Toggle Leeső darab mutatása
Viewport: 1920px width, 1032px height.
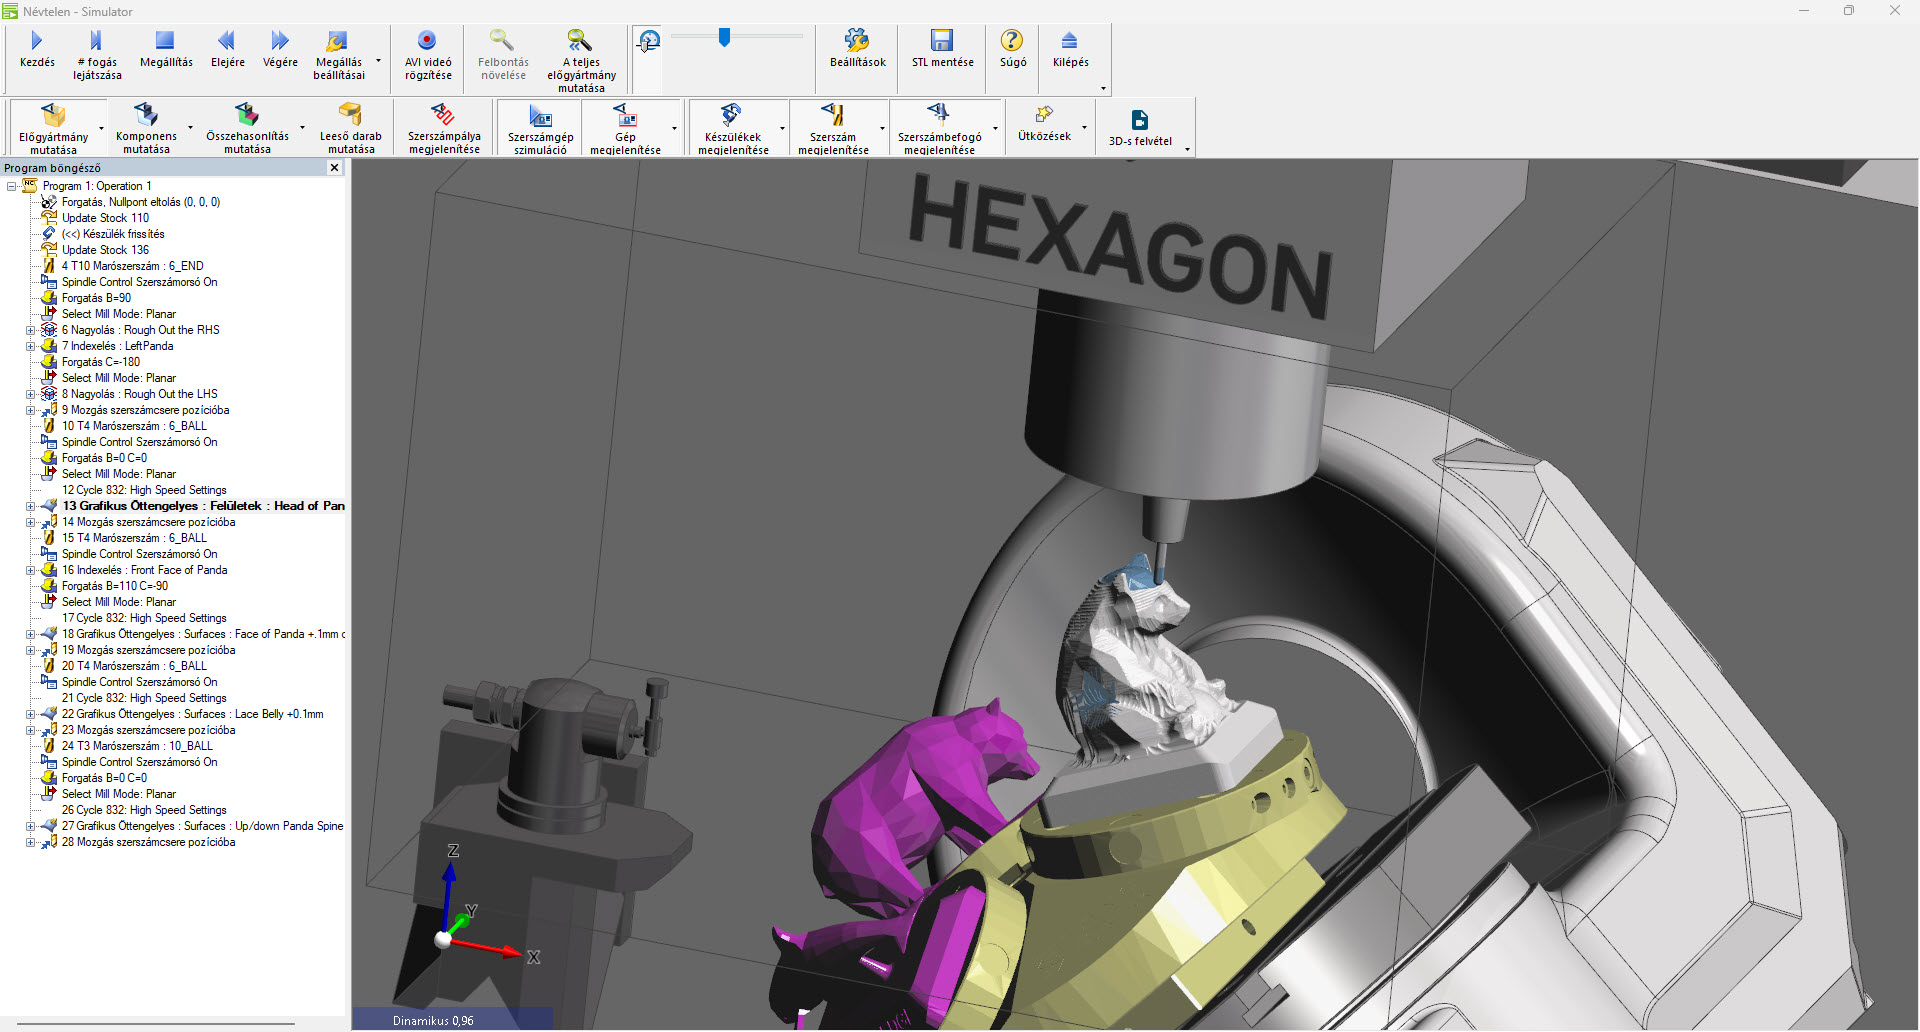[x=351, y=128]
